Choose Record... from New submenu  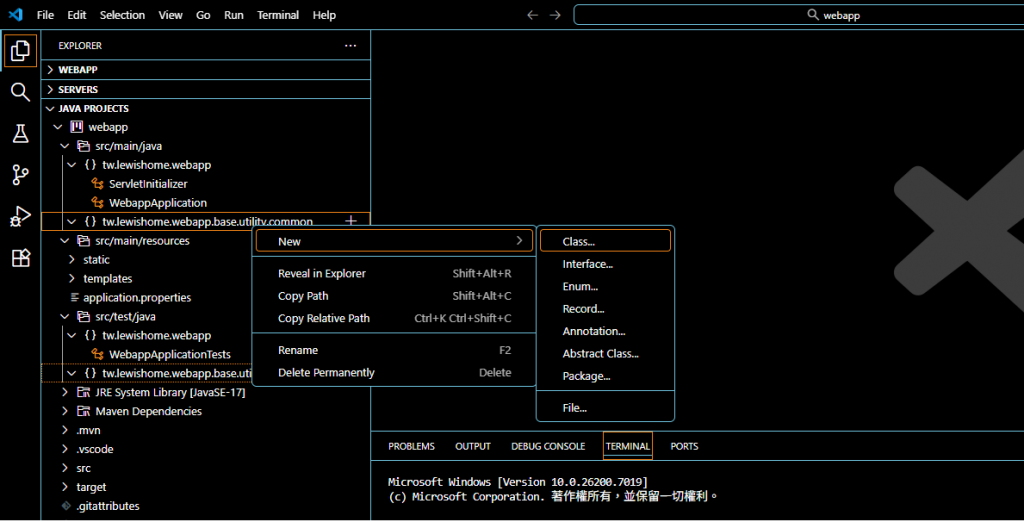click(x=605, y=308)
